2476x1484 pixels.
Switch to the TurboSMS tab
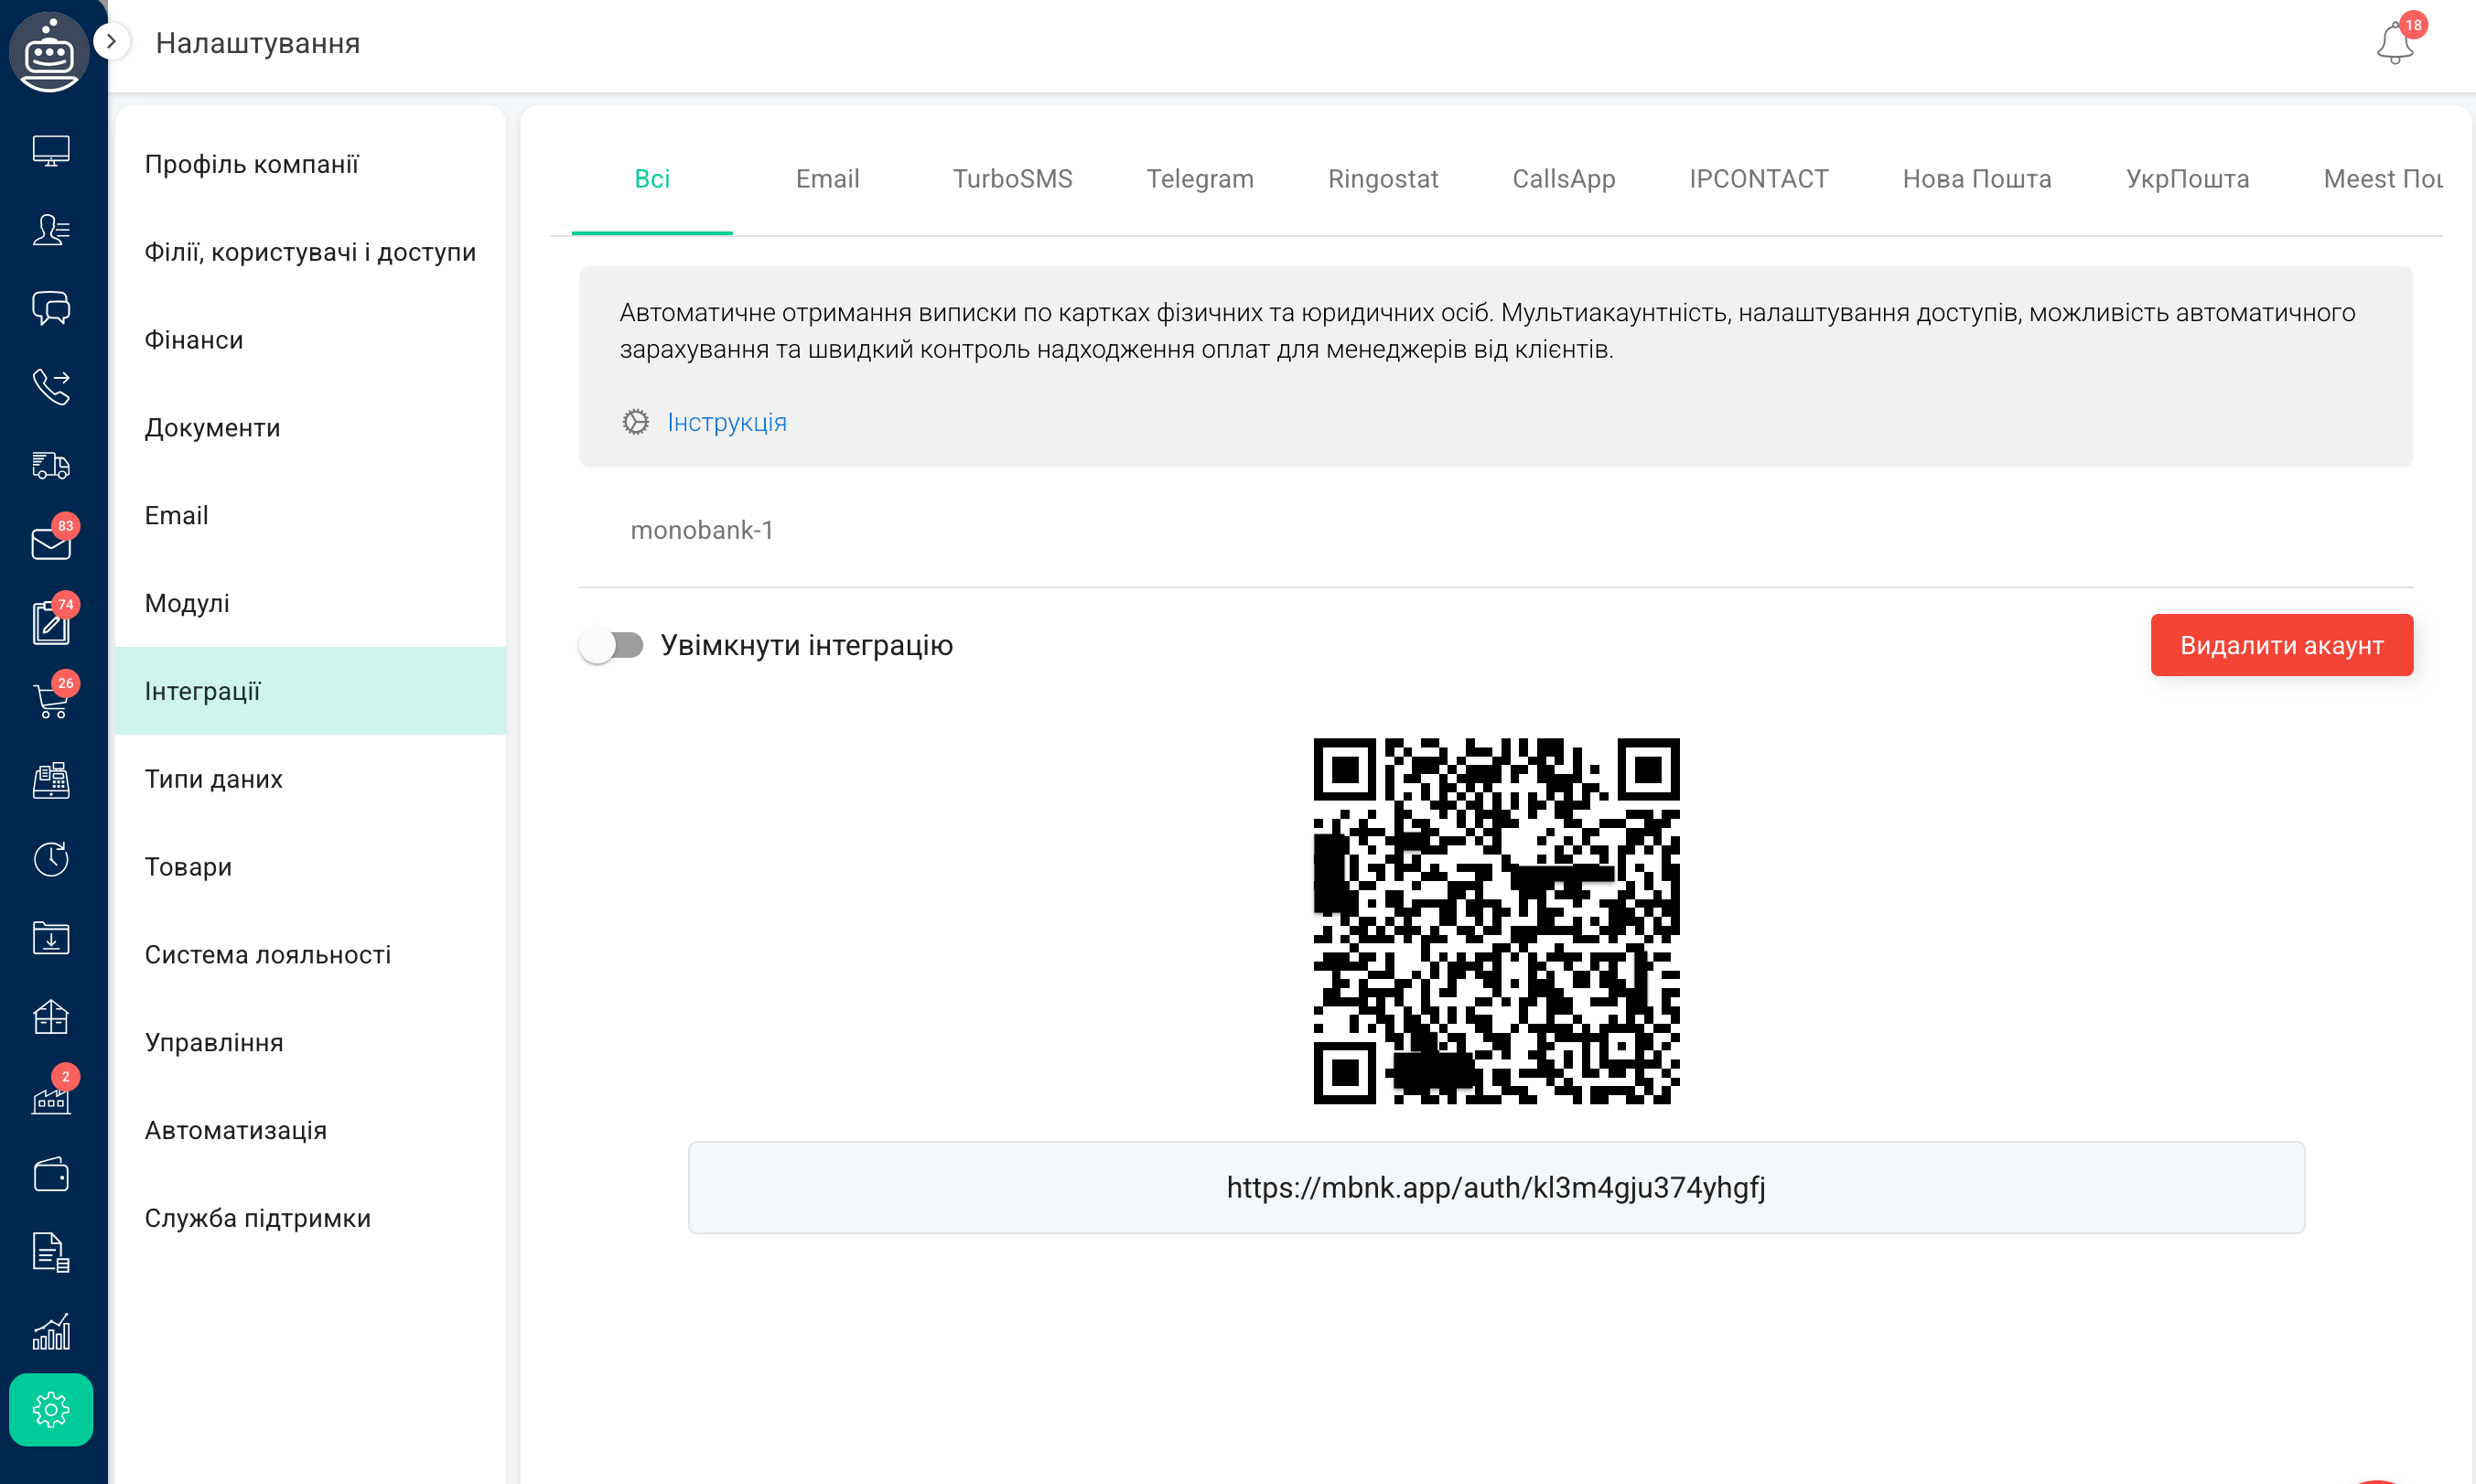[1013, 179]
